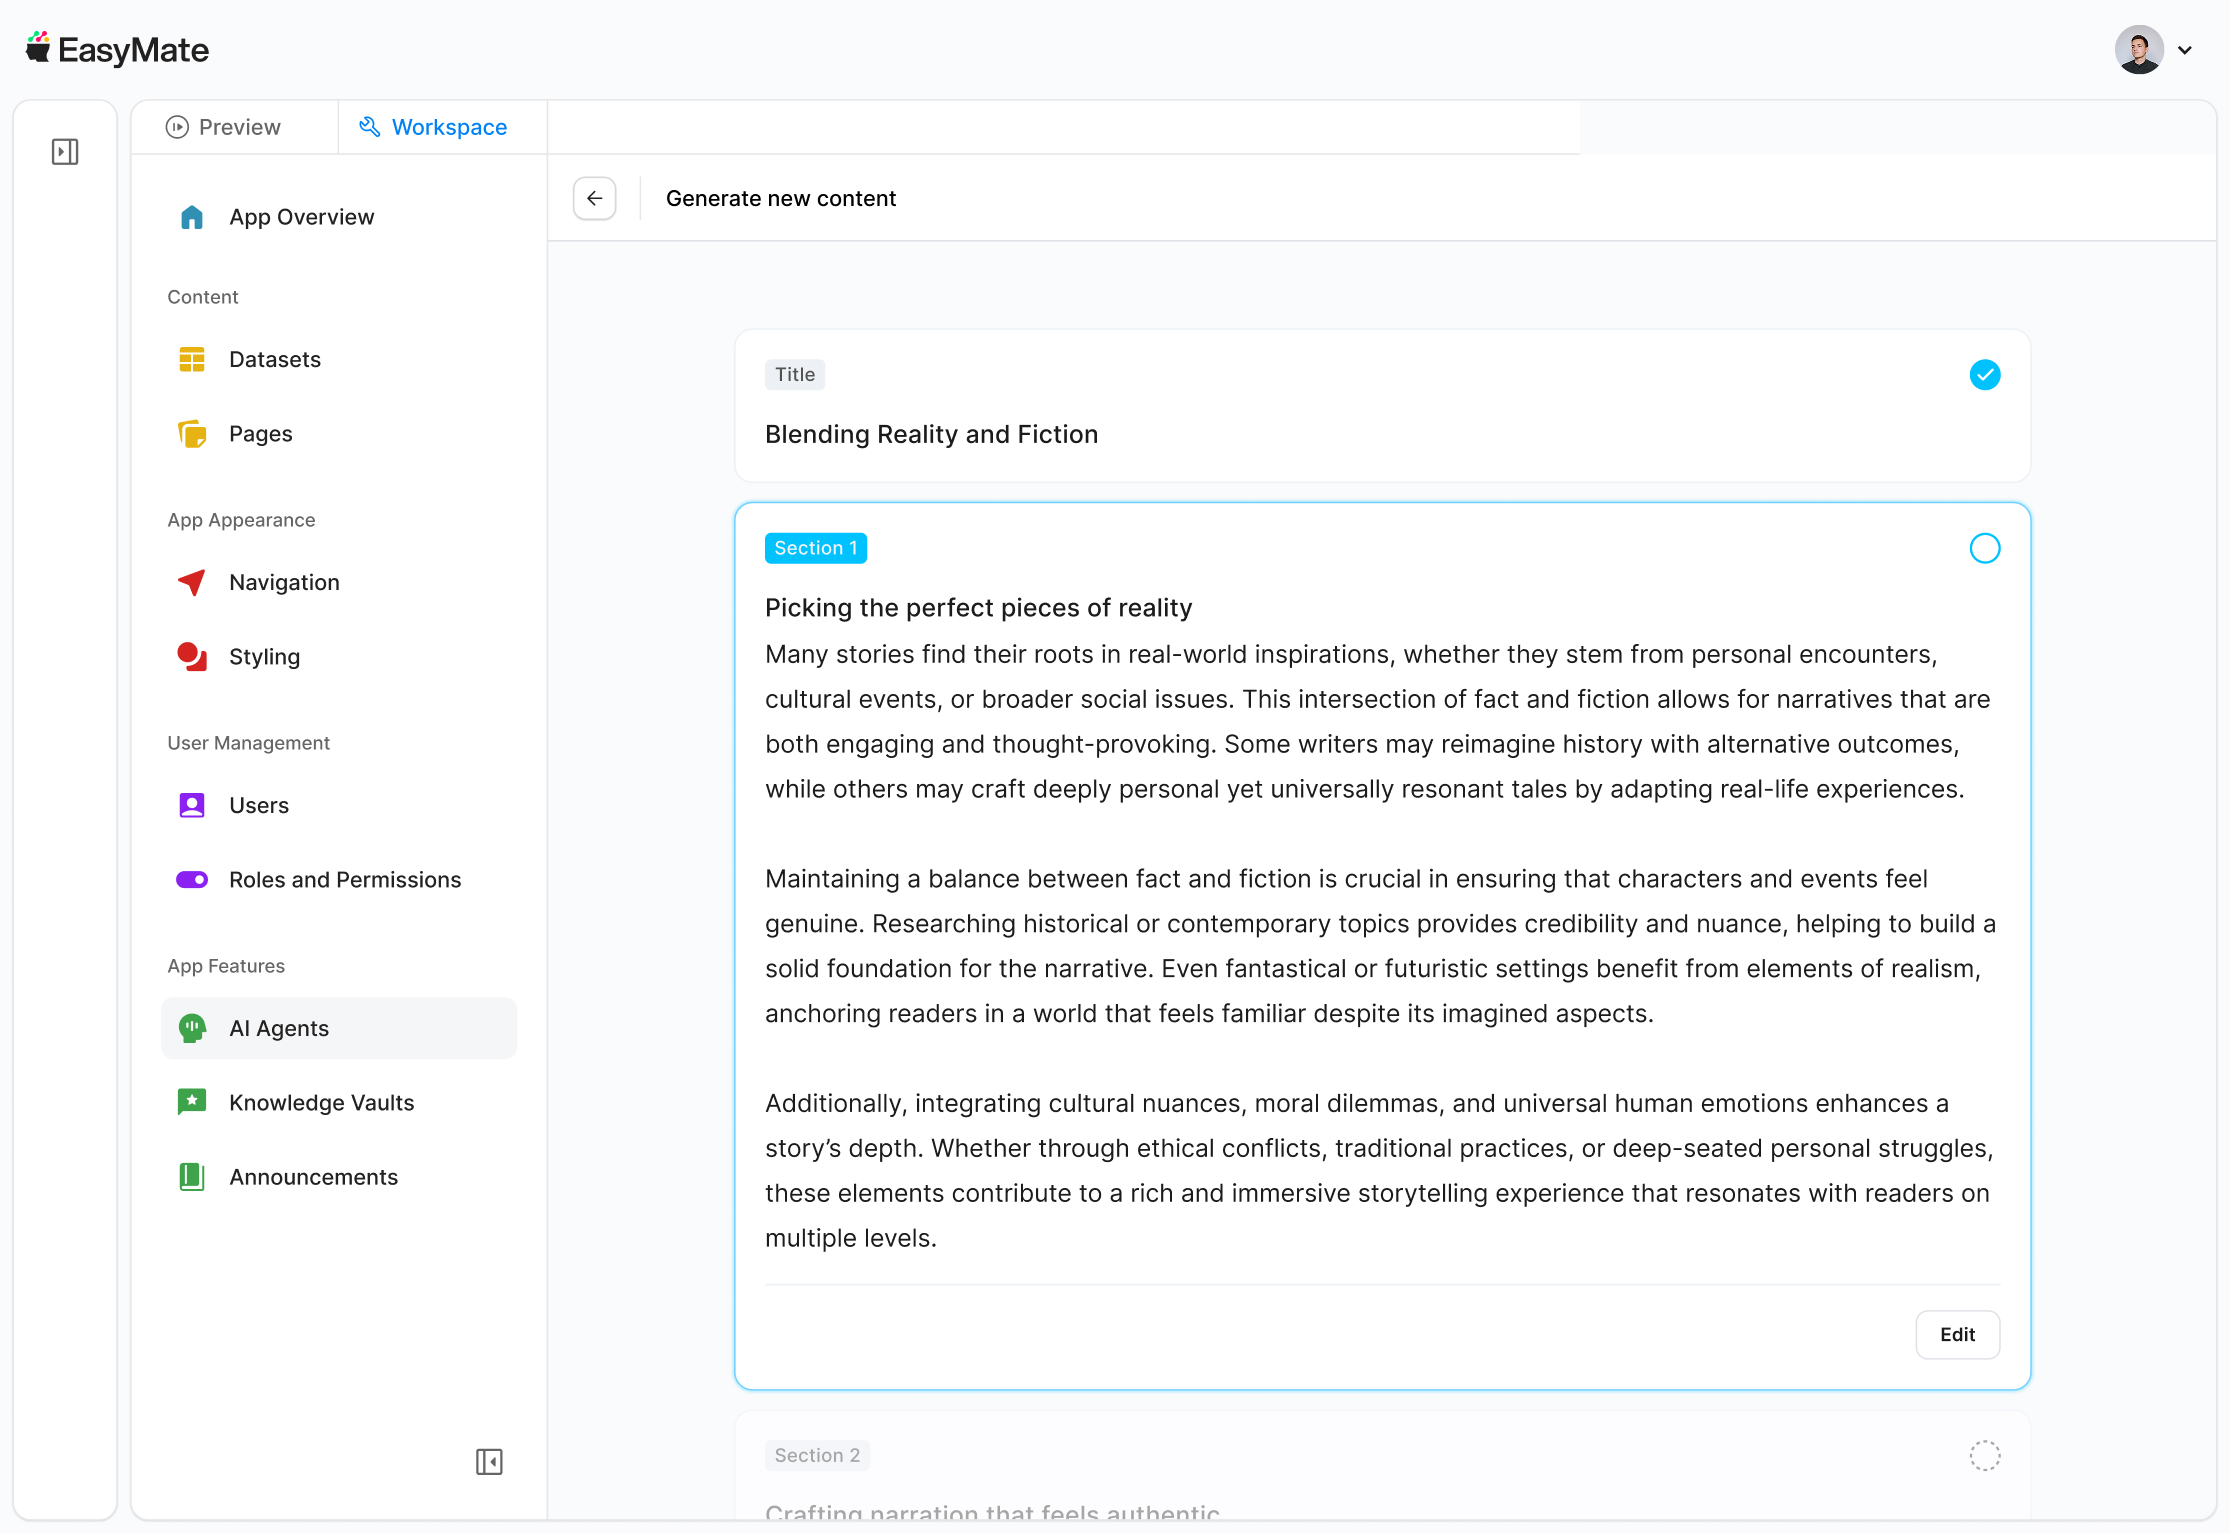
Task: Select the Section 2 dashed circle
Action: pos(1985,1456)
